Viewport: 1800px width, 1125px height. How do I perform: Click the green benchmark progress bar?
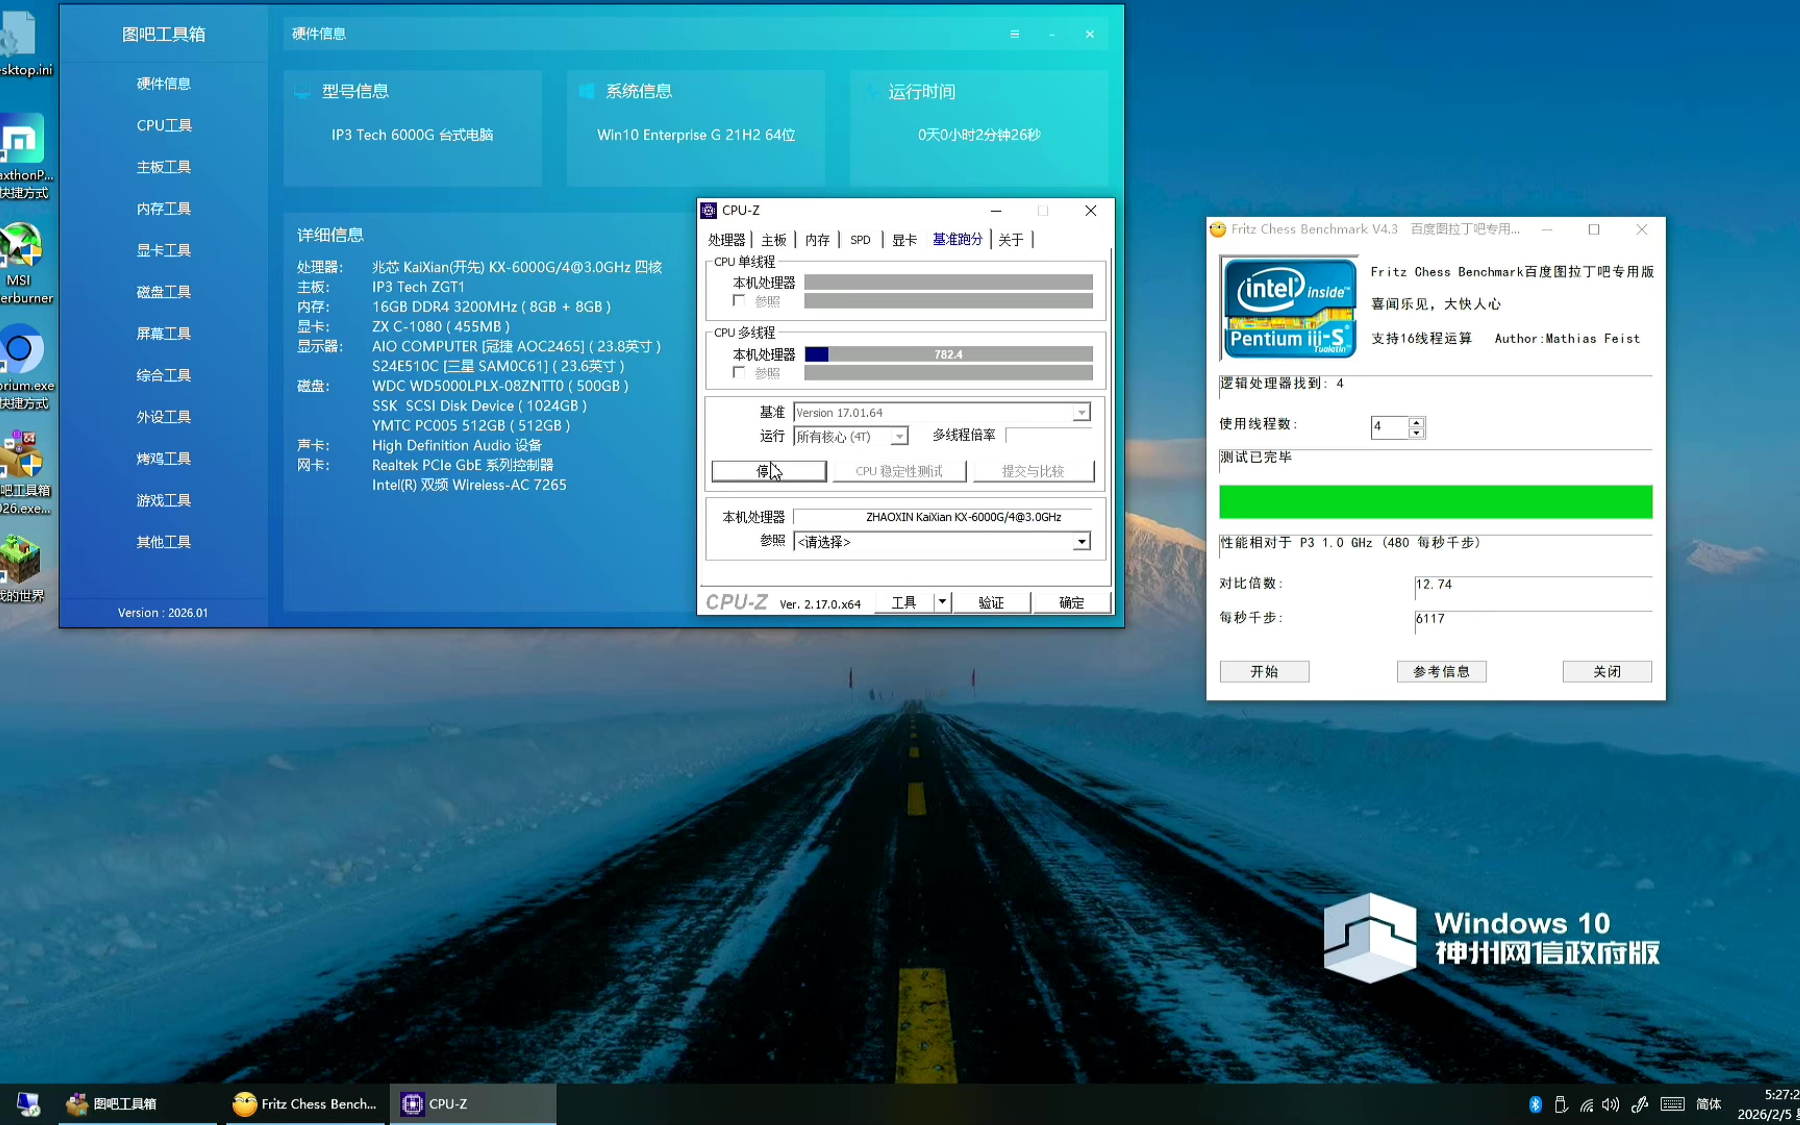click(1435, 502)
